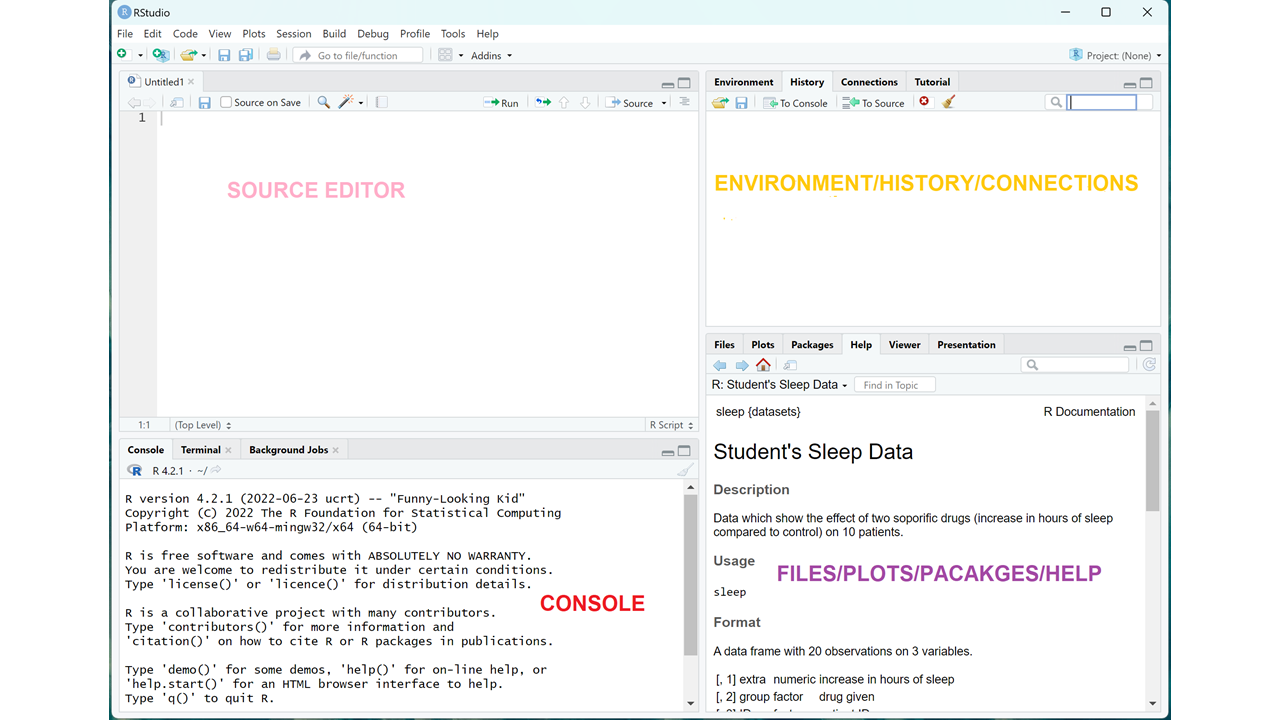
Task: Maximize the History pane
Action: [1146, 83]
